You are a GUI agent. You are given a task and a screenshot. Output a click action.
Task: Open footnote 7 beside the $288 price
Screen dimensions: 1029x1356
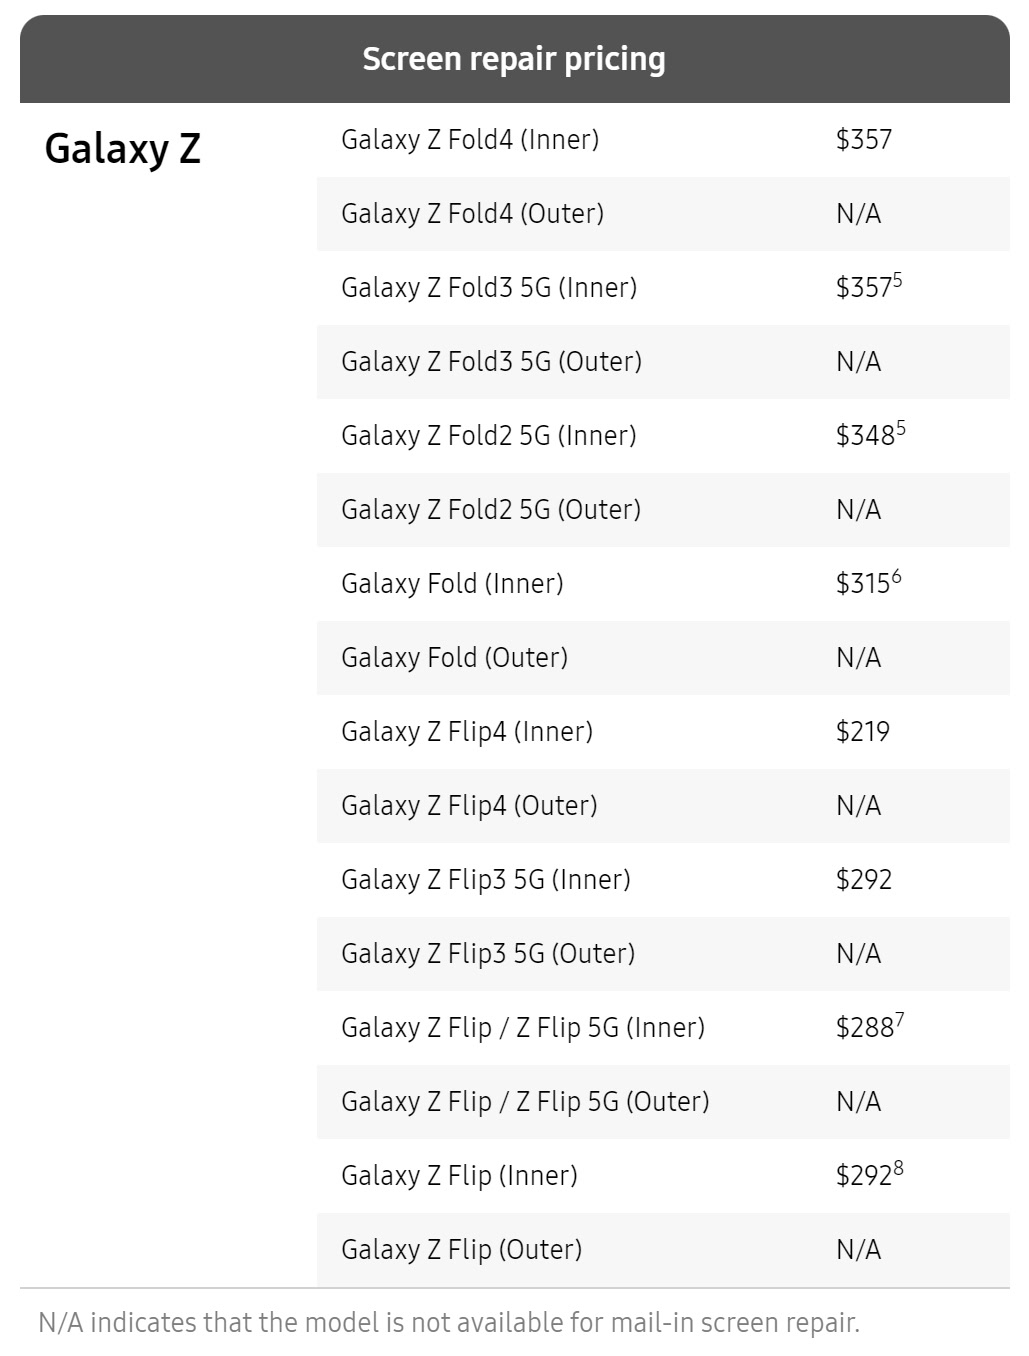[900, 1020]
